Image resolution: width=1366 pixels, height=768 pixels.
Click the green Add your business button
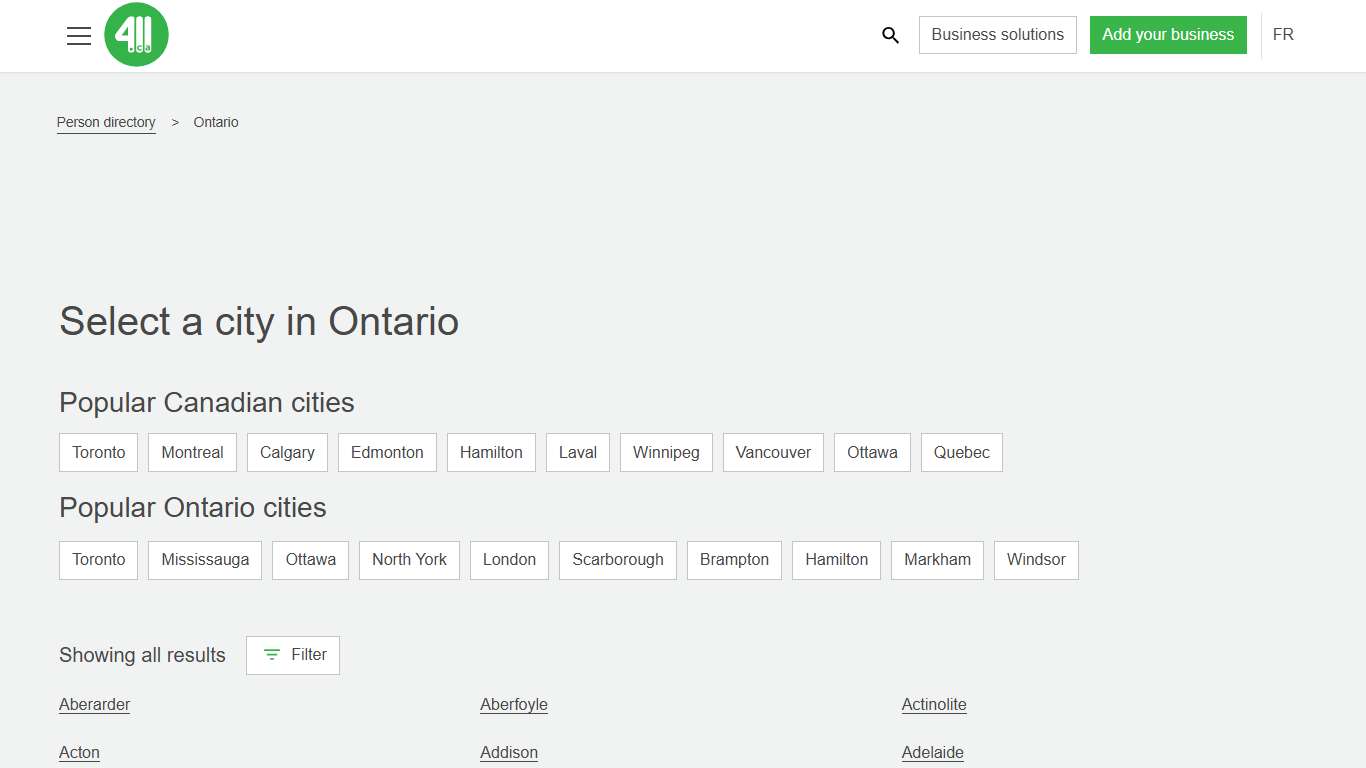pyautogui.click(x=1168, y=34)
